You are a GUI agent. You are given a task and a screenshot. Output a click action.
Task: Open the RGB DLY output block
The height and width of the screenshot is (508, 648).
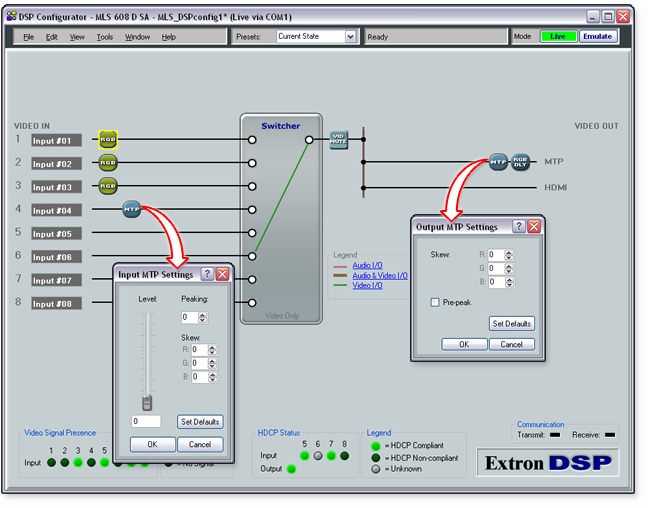point(520,162)
